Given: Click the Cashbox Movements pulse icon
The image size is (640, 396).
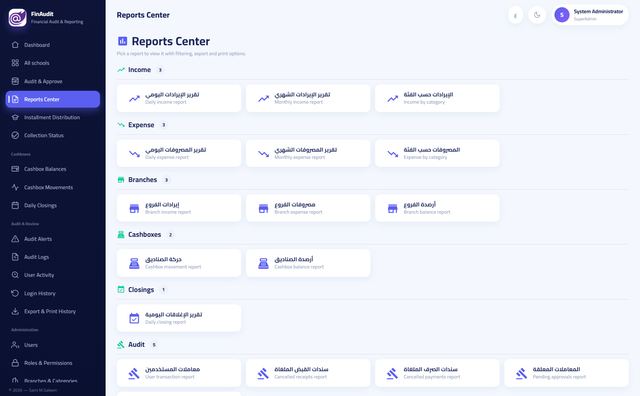Looking at the screenshot, I should coord(15,187).
